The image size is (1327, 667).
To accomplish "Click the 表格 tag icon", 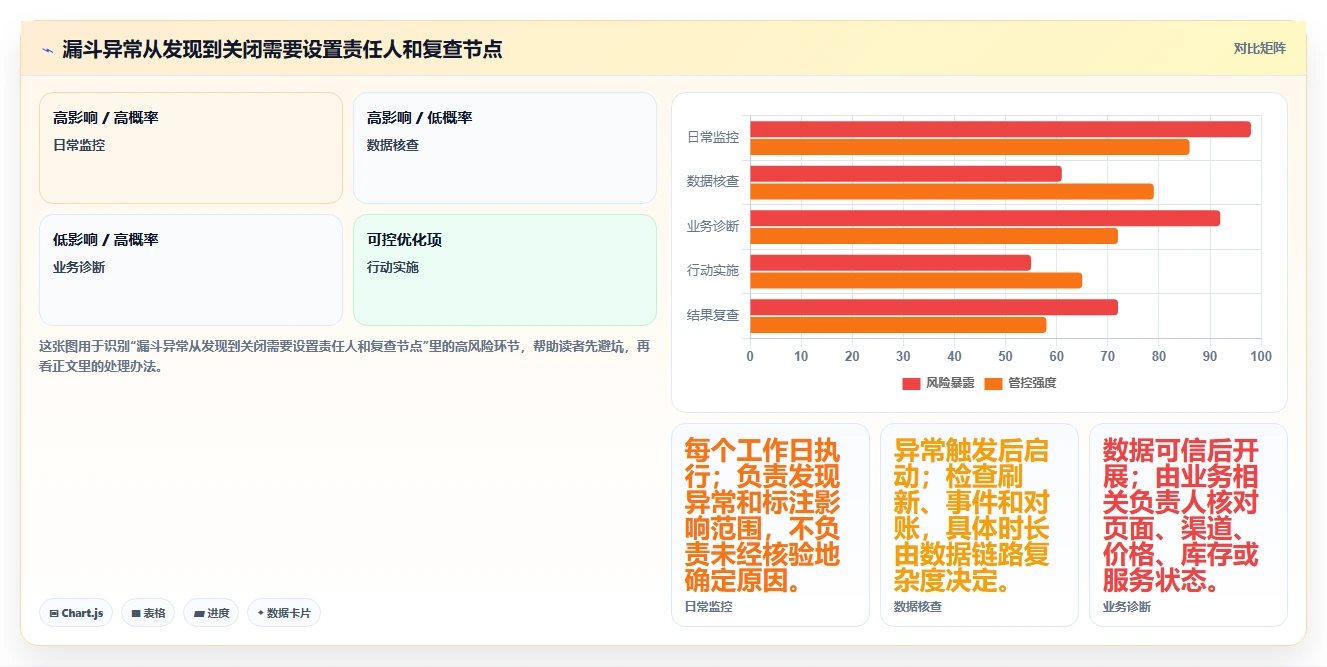I will point(136,613).
